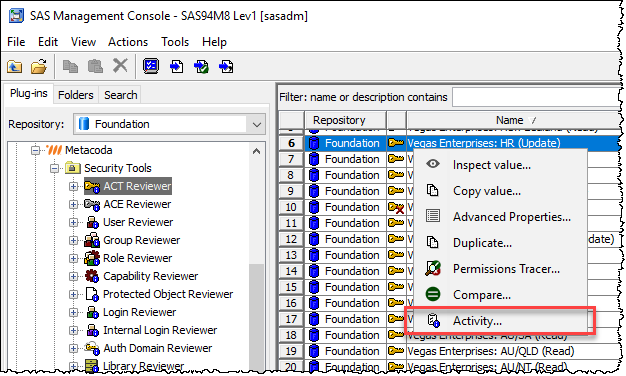Image resolution: width=626 pixels, height=376 pixels.
Task: Click the import page arrow toolbar icon
Action: click(x=176, y=66)
